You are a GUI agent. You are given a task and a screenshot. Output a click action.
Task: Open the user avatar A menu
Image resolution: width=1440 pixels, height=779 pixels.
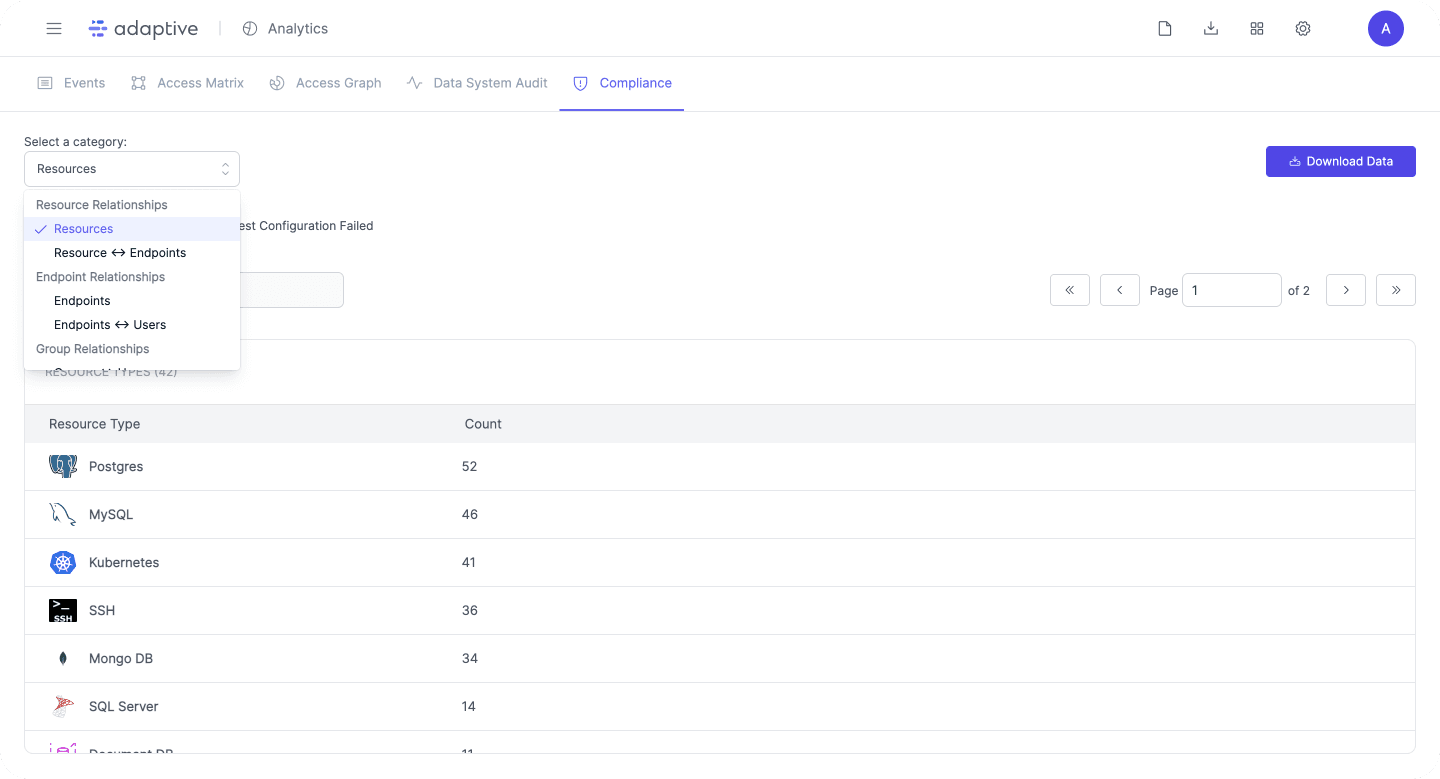click(1386, 28)
